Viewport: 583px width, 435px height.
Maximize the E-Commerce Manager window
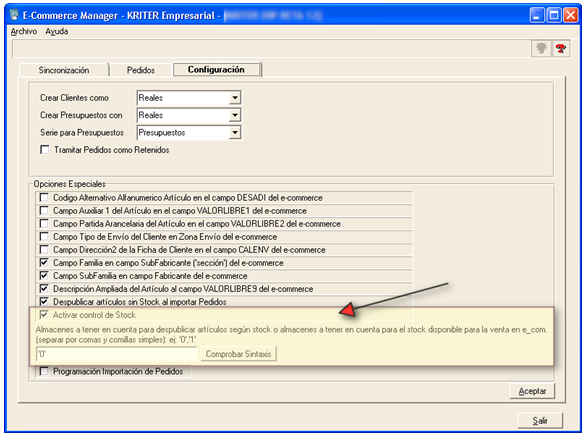[x=554, y=15]
